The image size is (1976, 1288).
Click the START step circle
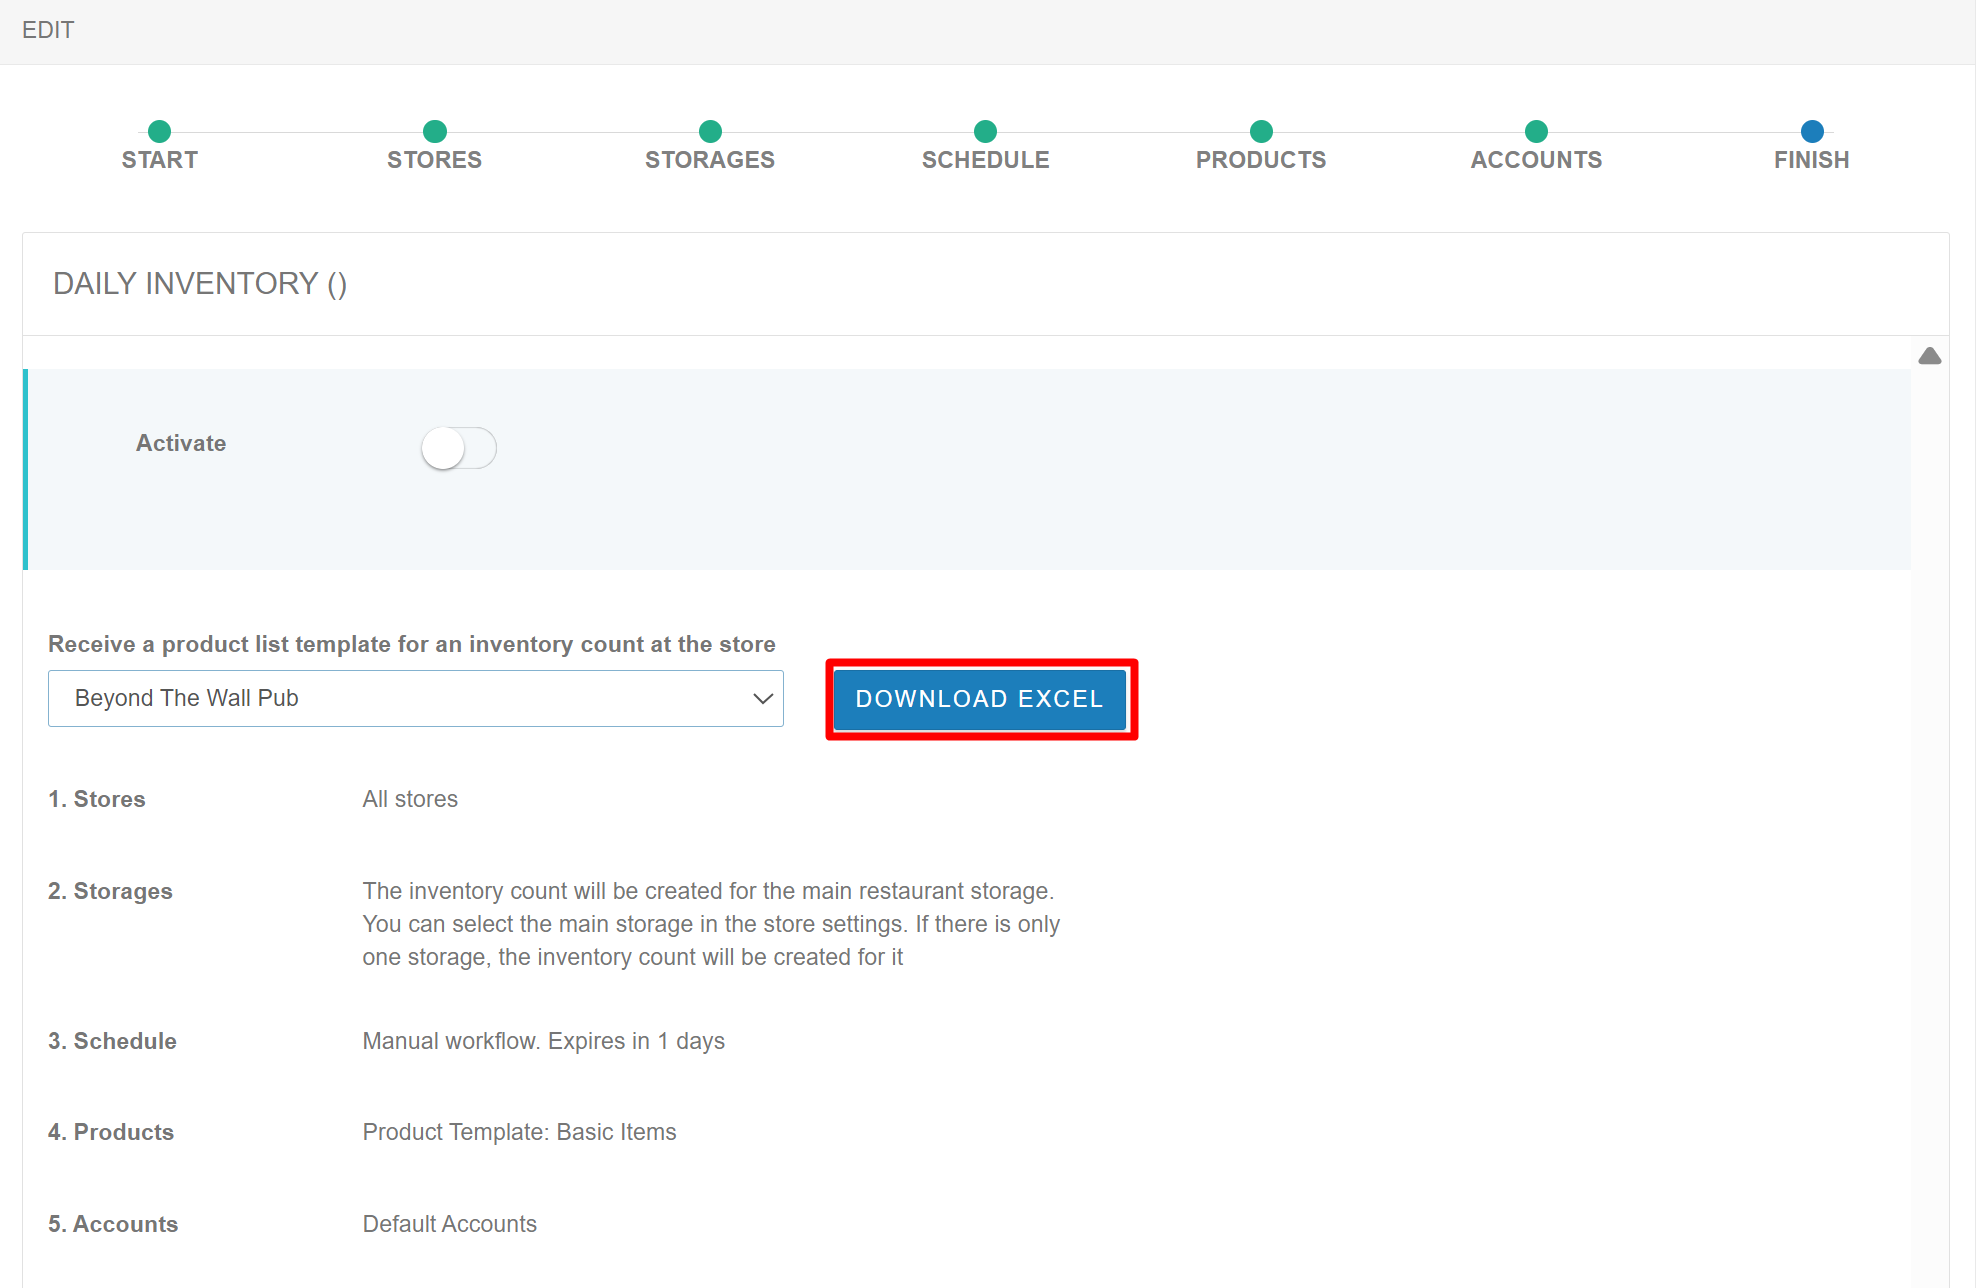click(159, 131)
